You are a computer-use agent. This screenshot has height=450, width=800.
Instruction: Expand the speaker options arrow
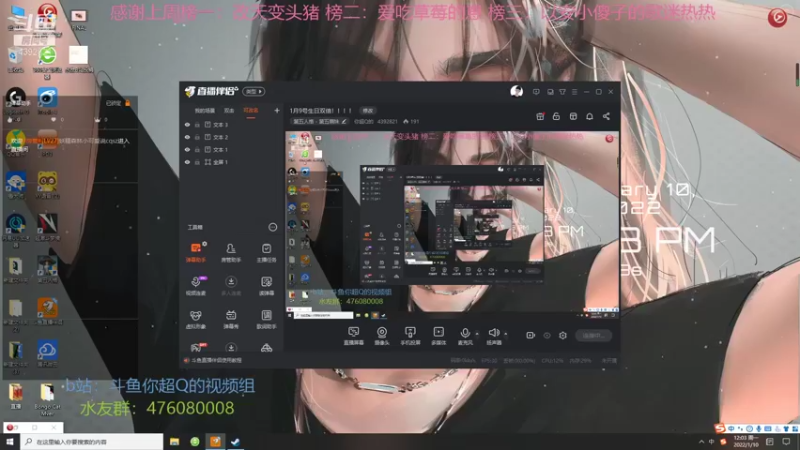pyautogui.click(x=506, y=334)
